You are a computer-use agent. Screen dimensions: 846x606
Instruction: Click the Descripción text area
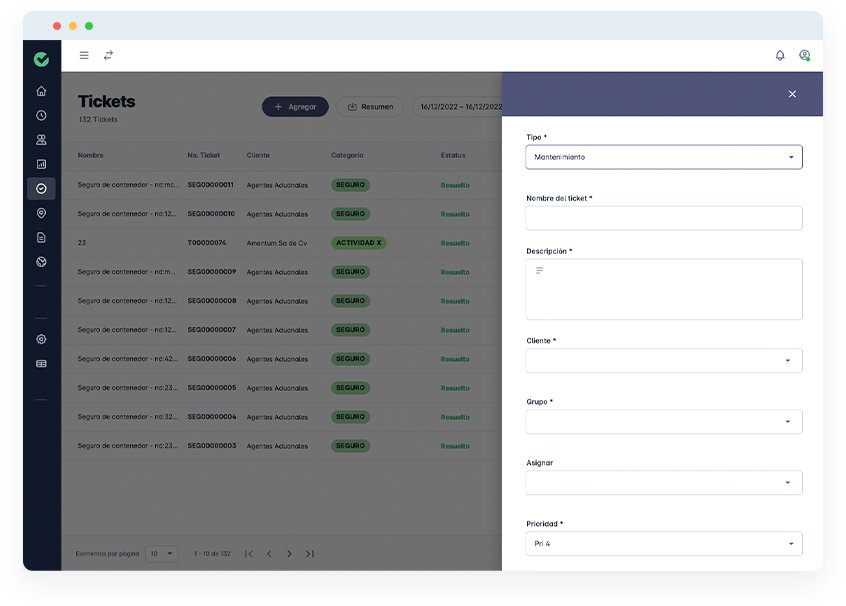coord(664,289)
